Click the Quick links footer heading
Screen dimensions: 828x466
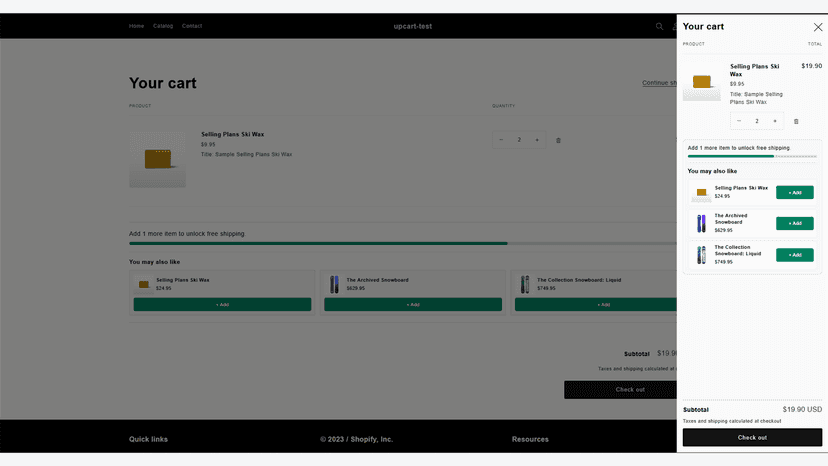[148, 439]
